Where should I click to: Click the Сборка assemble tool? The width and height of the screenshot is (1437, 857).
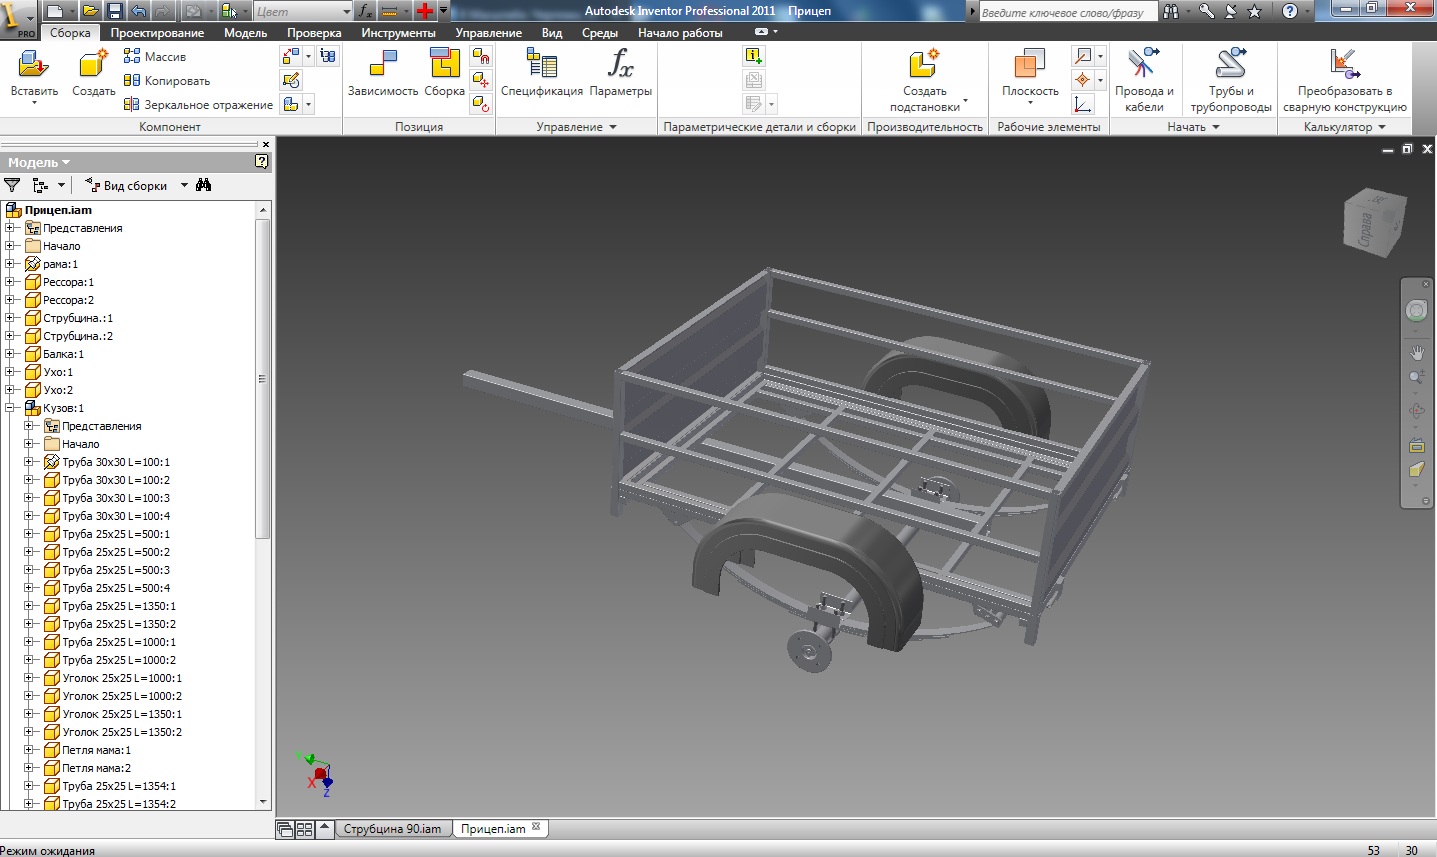pos(444,75)
